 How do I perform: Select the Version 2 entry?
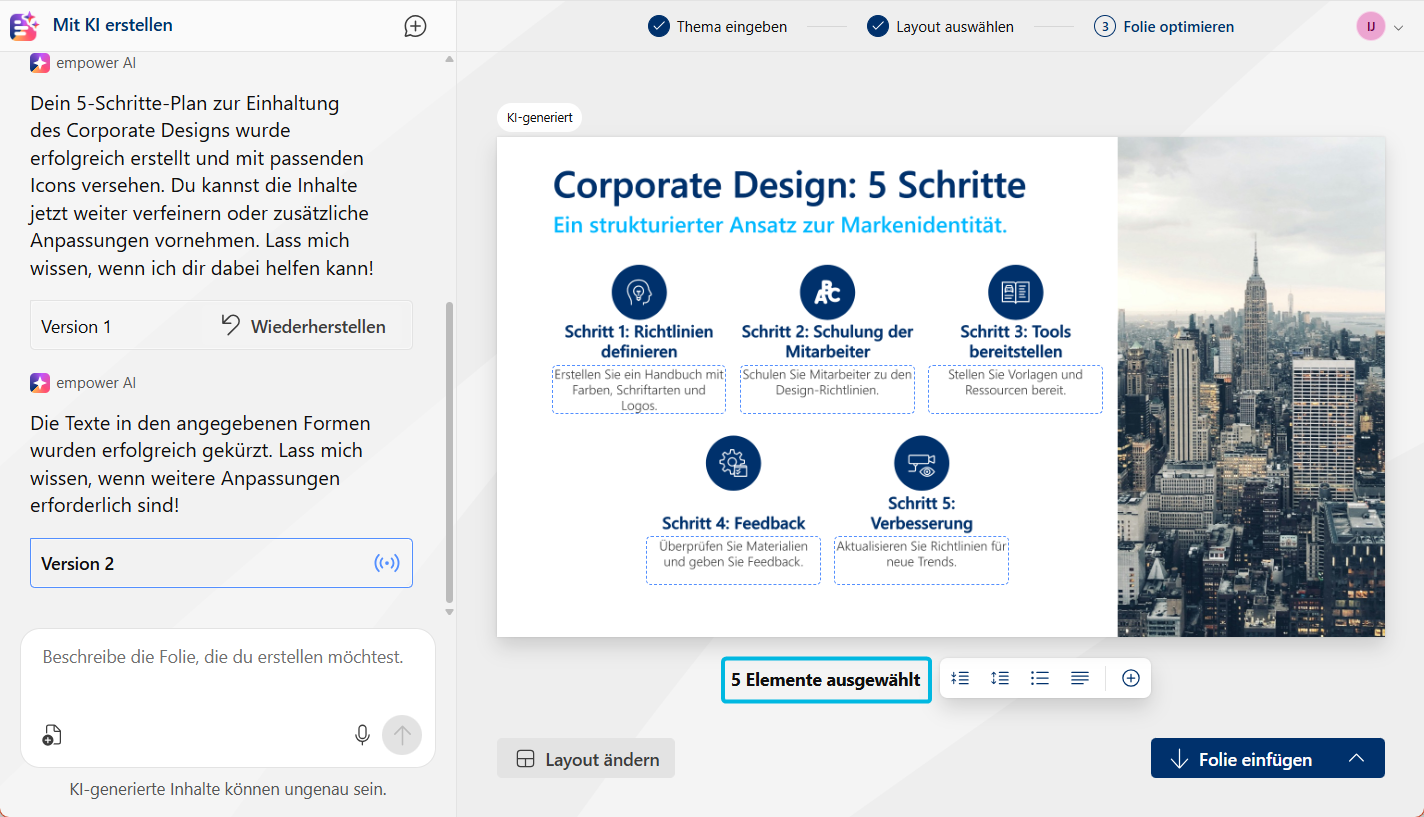(221, 563)
